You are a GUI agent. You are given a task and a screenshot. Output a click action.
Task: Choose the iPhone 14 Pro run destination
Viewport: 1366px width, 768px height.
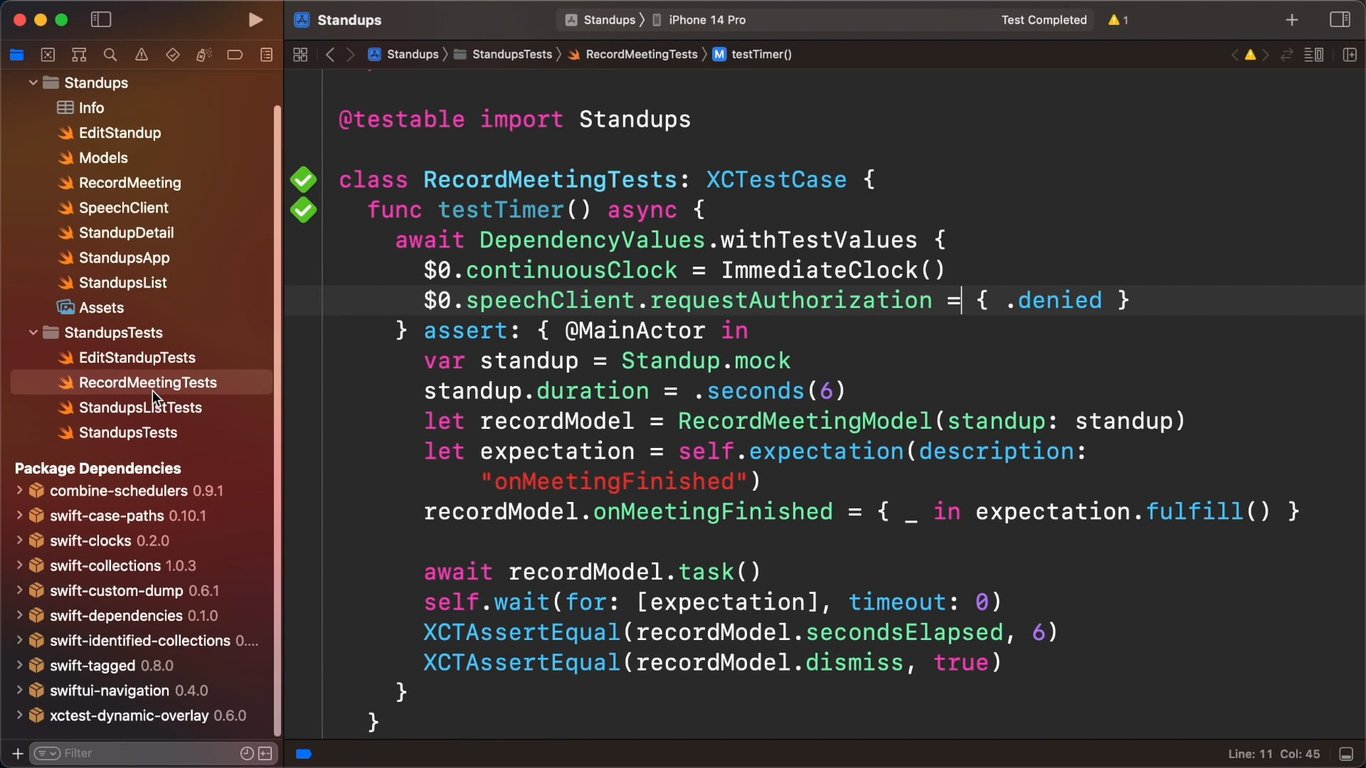[x=699, y=20]
